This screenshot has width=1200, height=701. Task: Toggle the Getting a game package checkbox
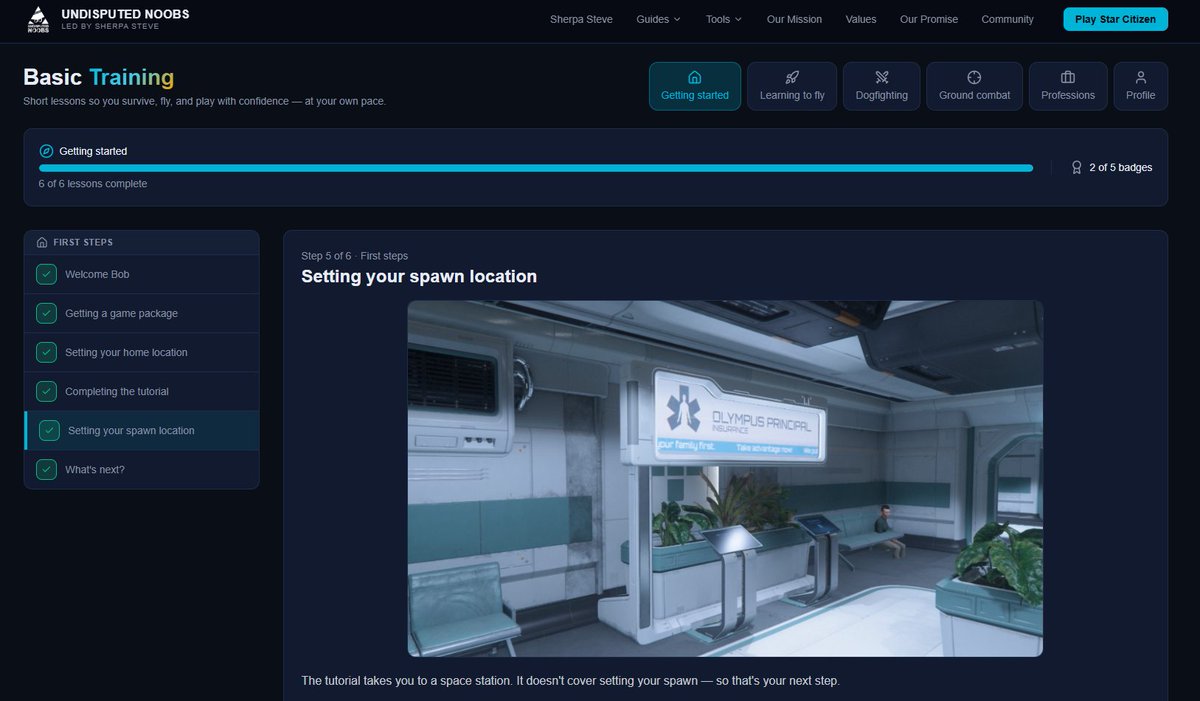pos(46,313)
